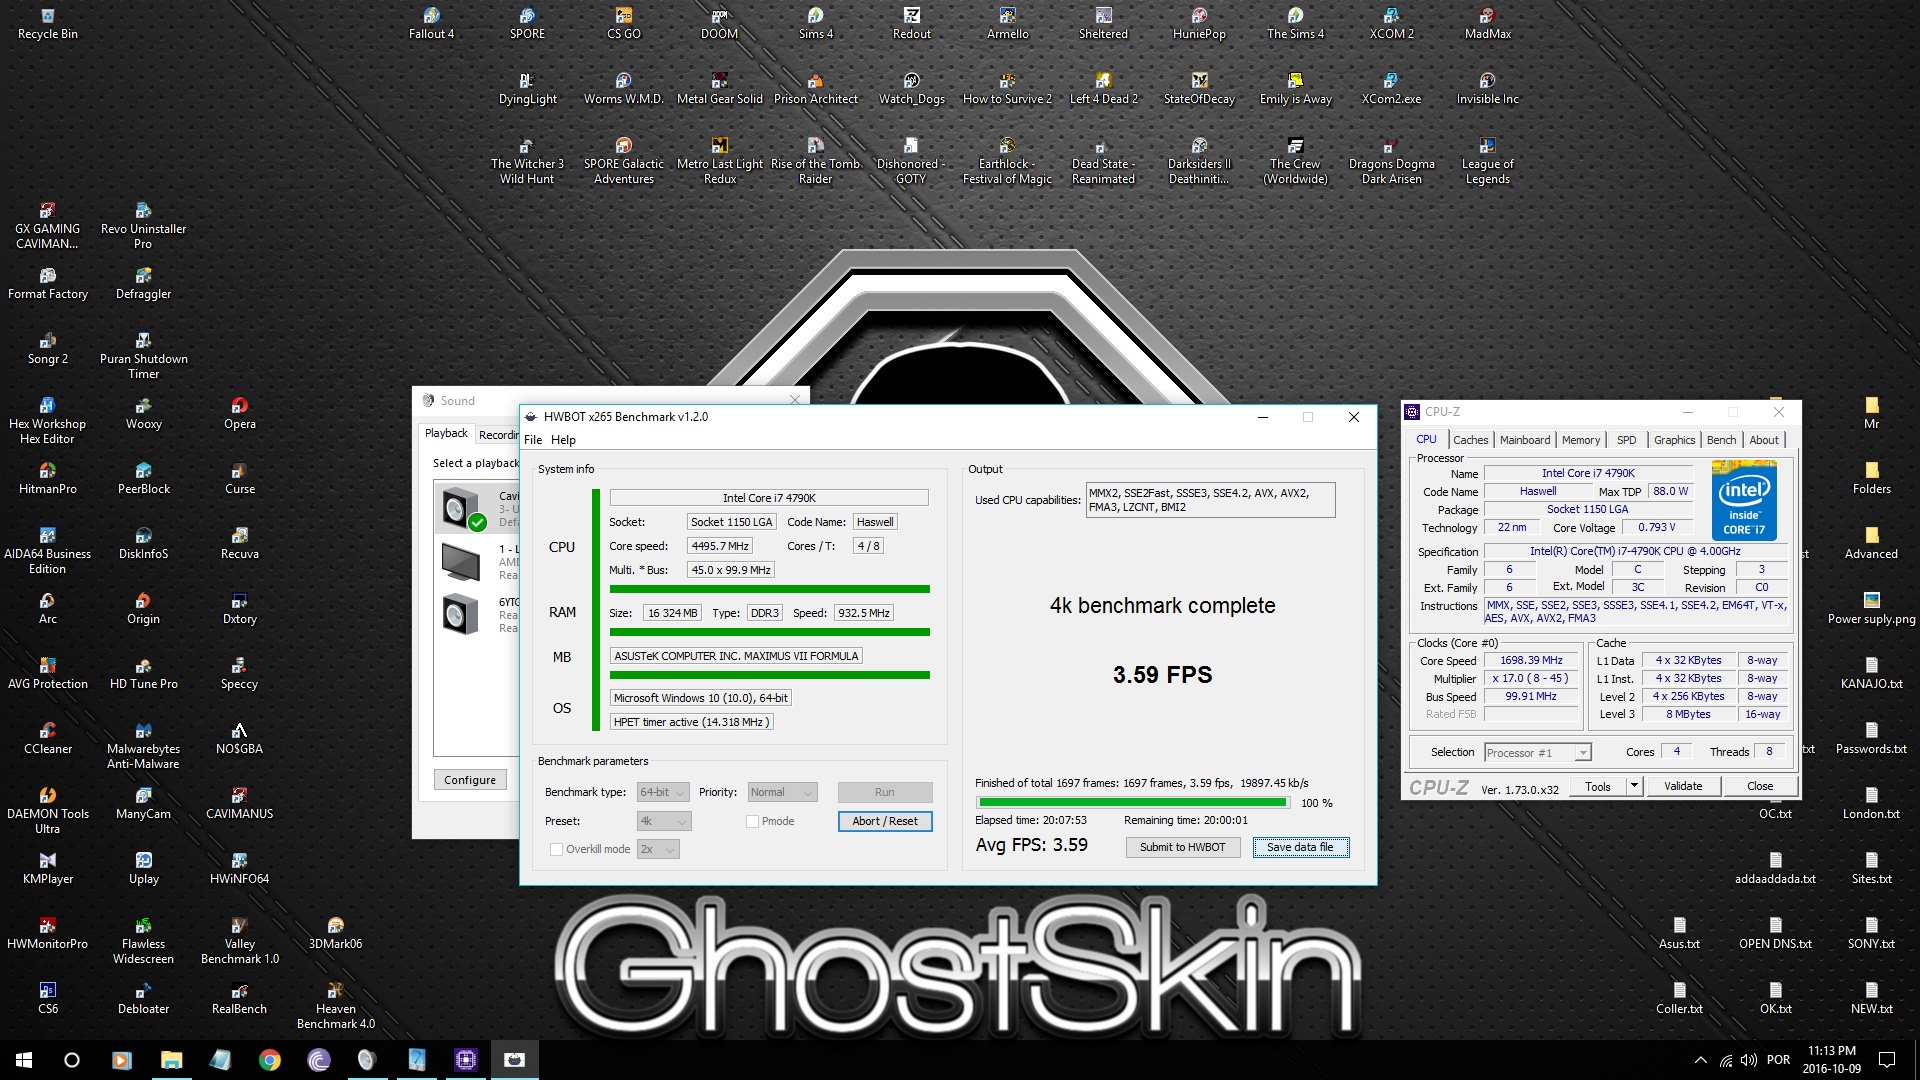The width and height of the screenshot is (1920, 1080).
Task: Toggle the Pmode checkbox in HWBOT
Action: (x=752, y=821)
